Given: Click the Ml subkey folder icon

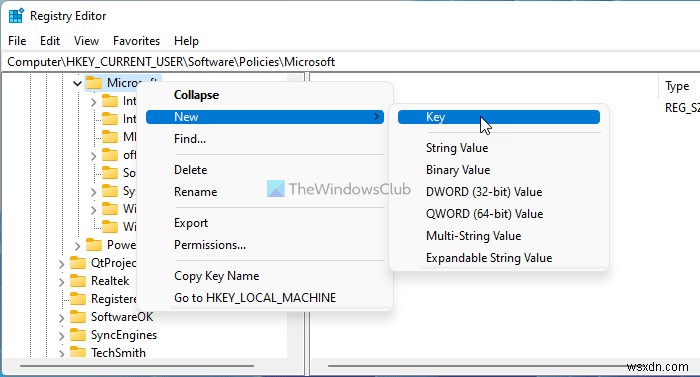Looking at the screenshot, I should pos(110,136).
